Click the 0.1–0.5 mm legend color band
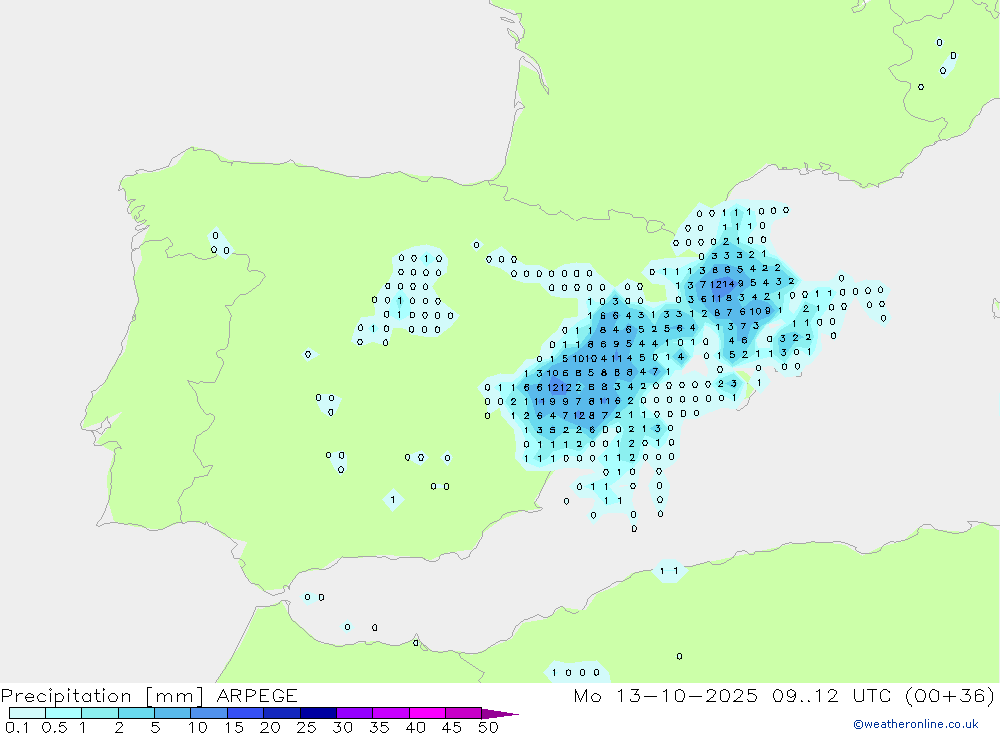Viewport: 1000px width, 733px height. [27, 713]
